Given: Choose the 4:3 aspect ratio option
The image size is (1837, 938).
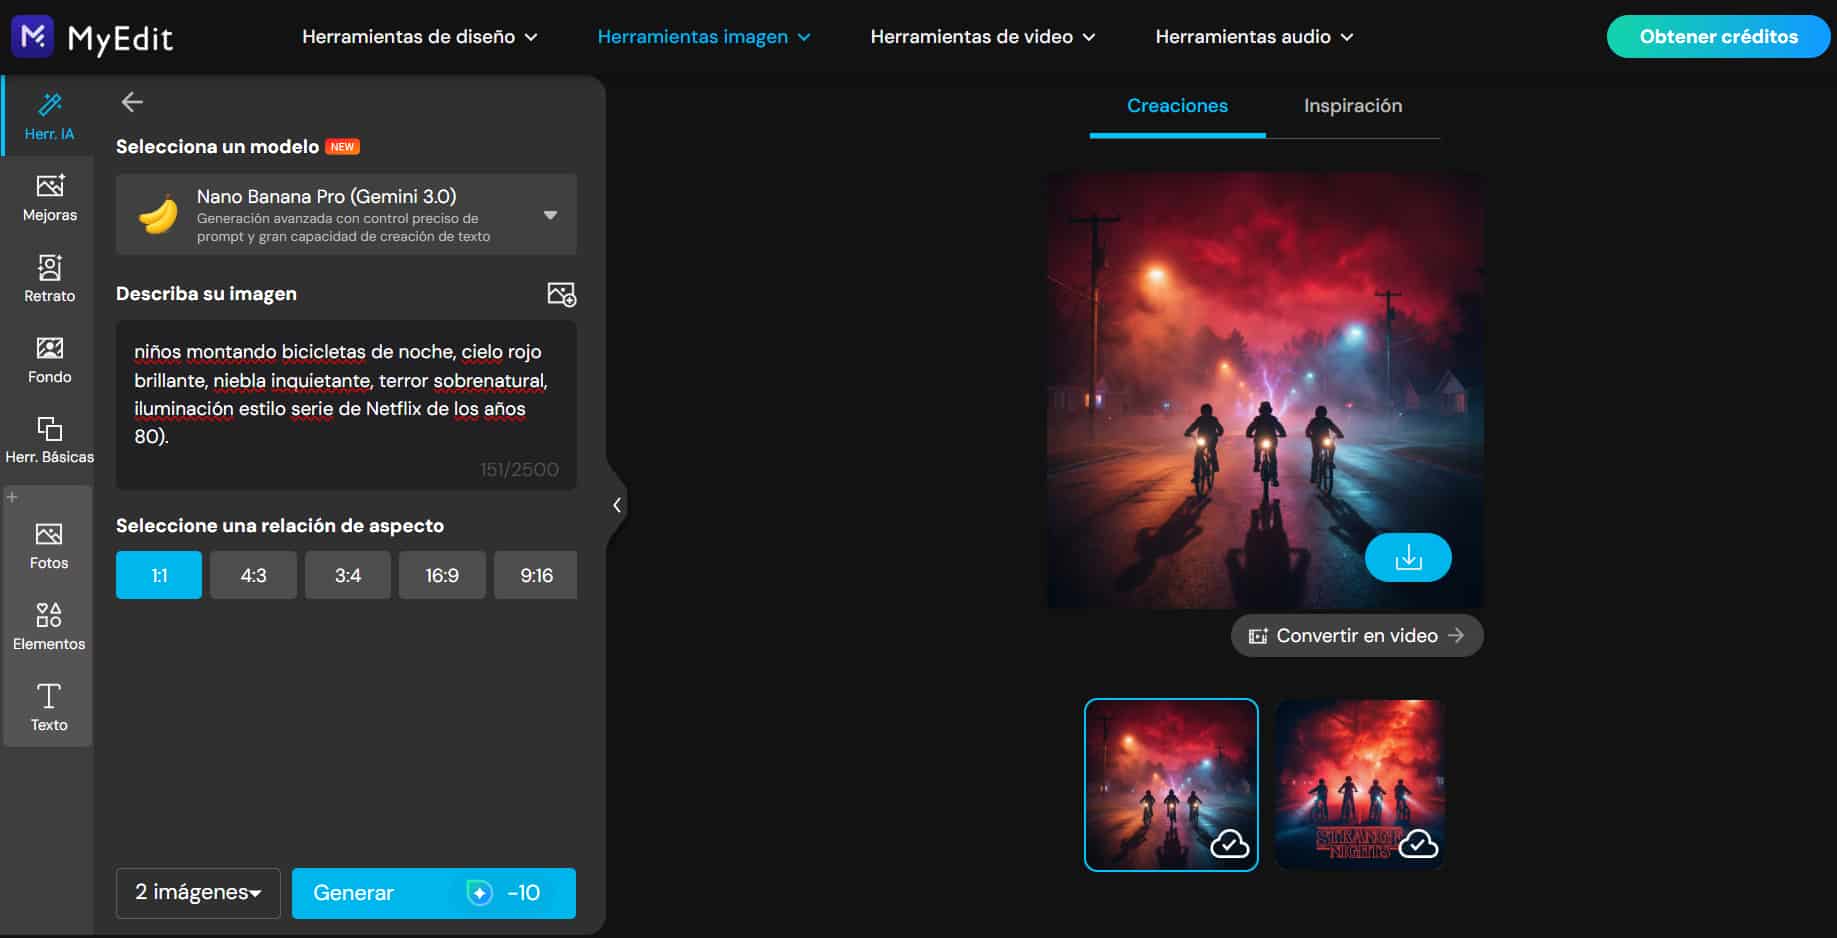Looking at the screenshot, I should [253, 575].
